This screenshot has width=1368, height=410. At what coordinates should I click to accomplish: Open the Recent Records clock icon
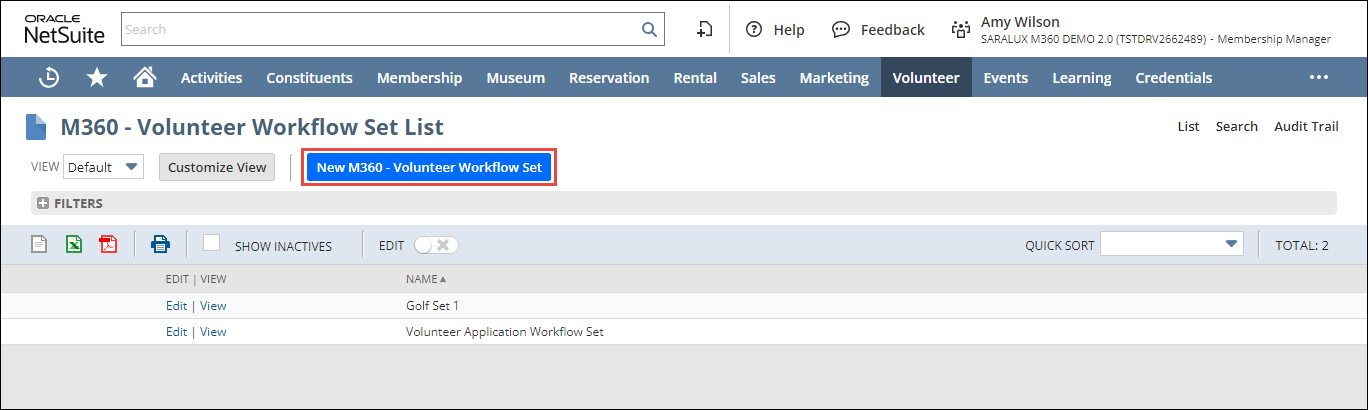48,78
